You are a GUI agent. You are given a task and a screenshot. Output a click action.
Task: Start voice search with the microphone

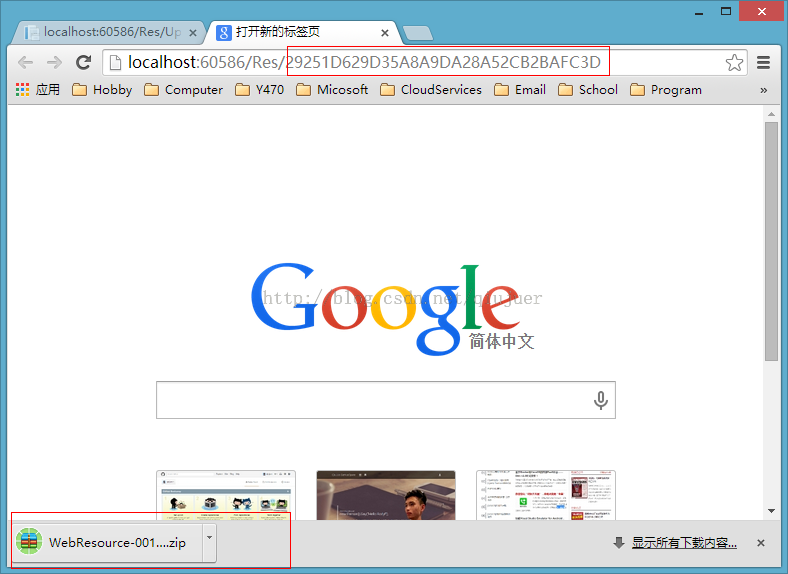coord(601,401)
